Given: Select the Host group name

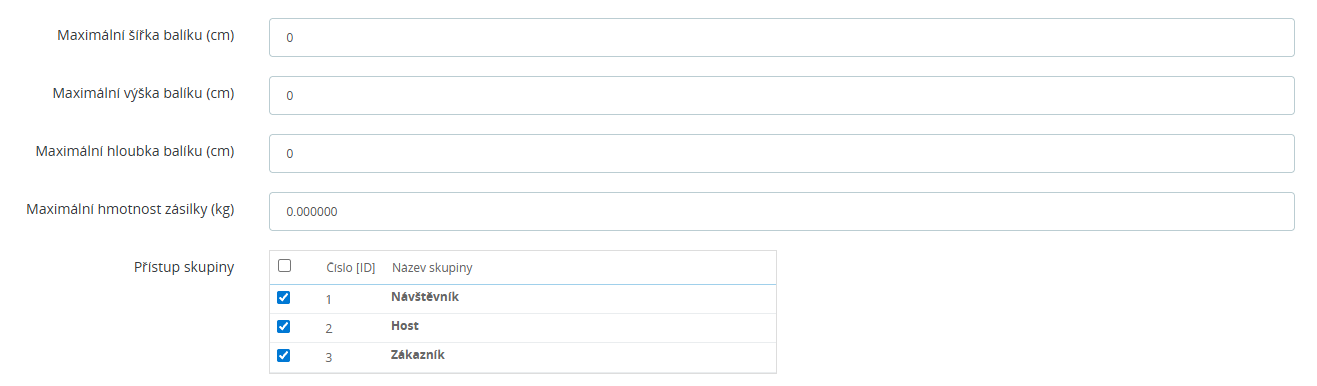Looking at the screenshot, I should tap(405, 326).
